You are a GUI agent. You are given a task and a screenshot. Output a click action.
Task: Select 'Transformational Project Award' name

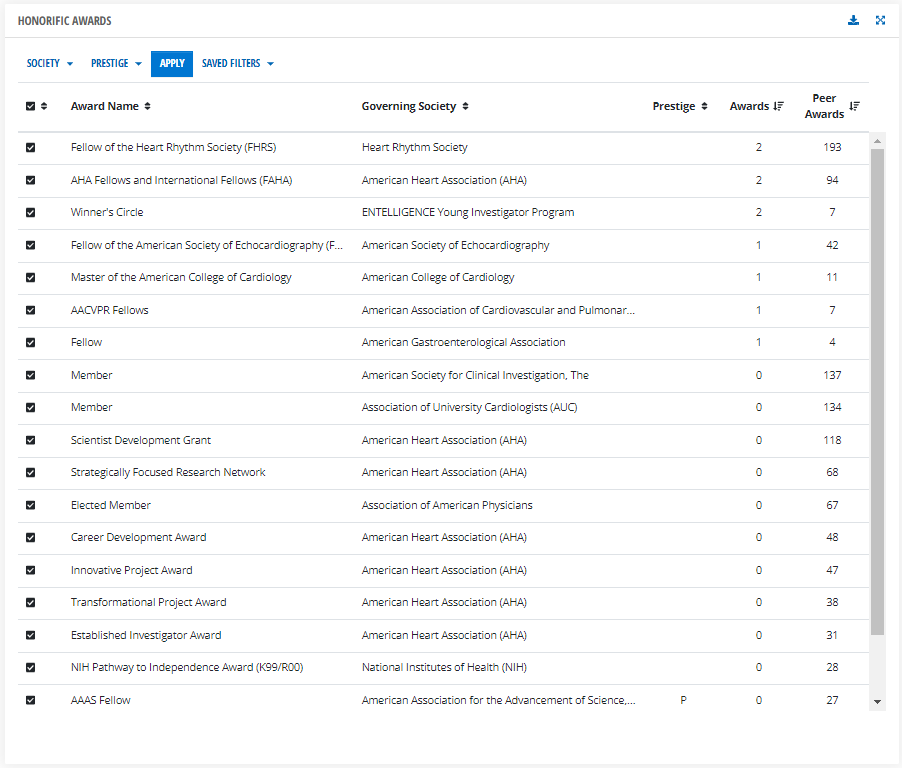pos(148,602)
